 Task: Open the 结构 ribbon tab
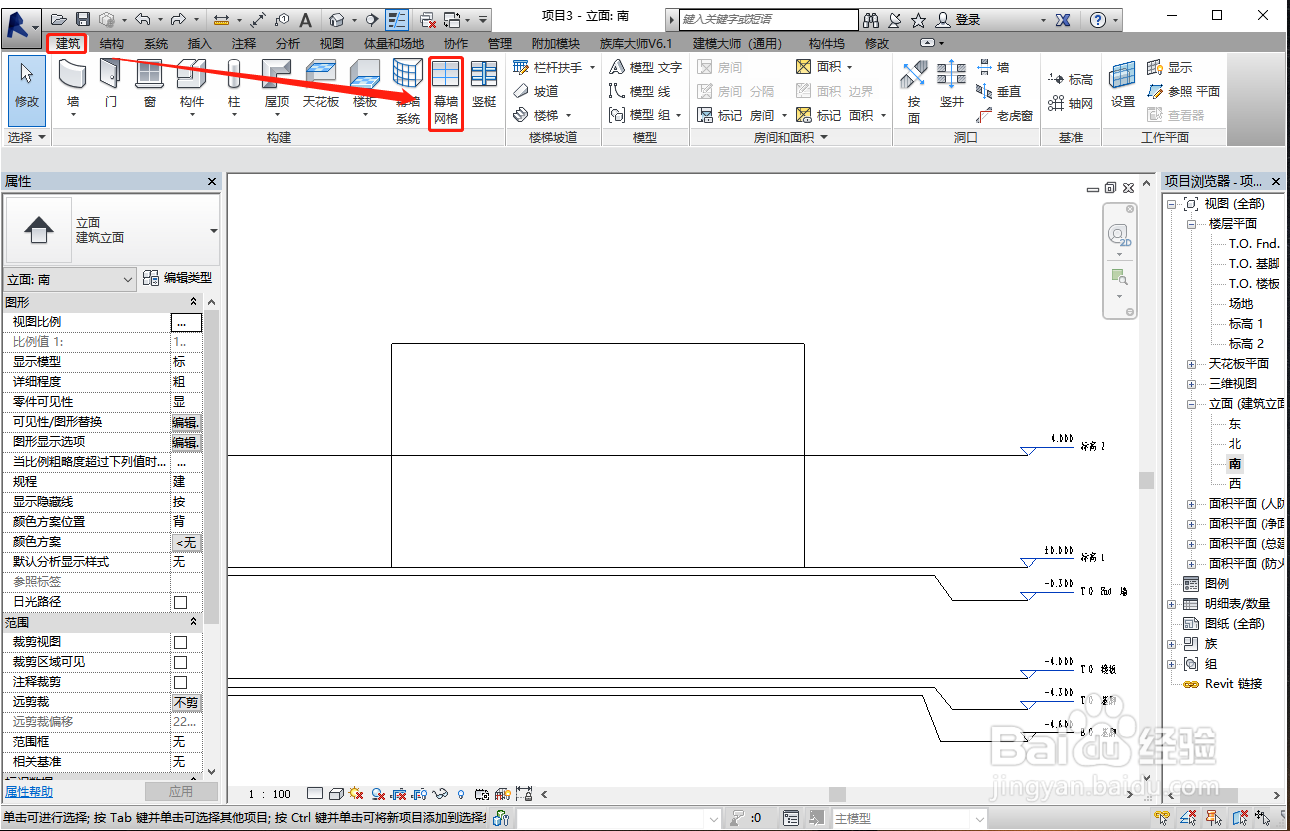(x=112, y=44)
